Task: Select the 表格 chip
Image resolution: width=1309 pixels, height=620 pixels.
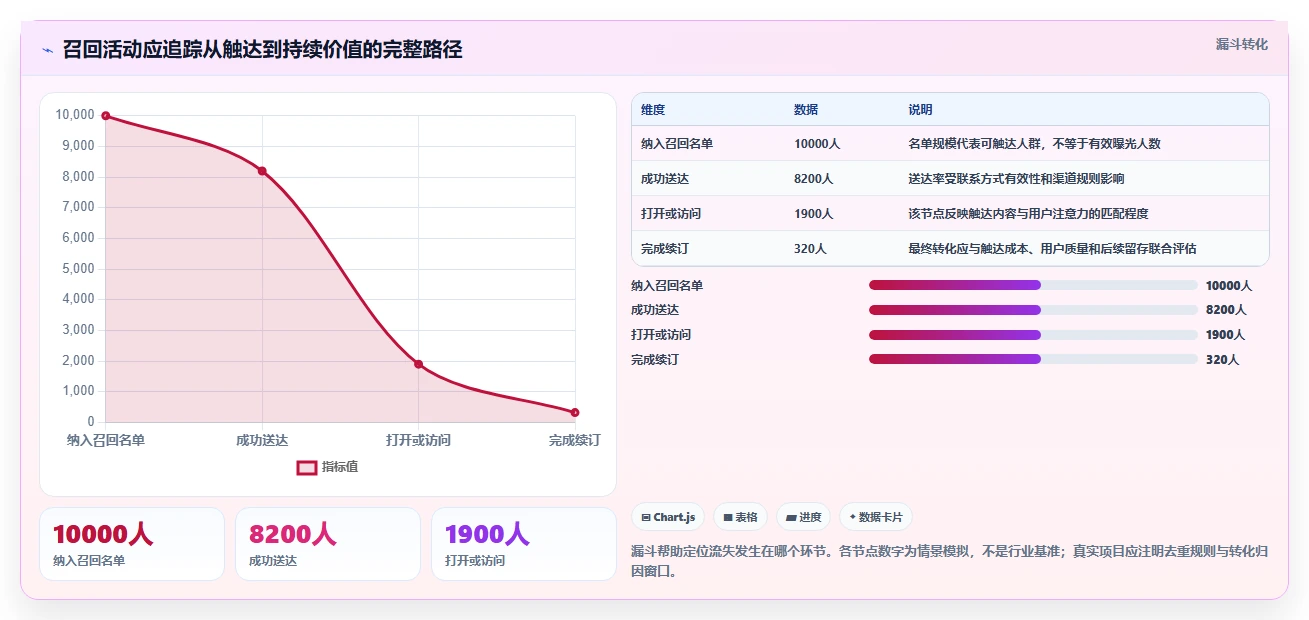Action: pyautogui.click(x=740, y=517)
